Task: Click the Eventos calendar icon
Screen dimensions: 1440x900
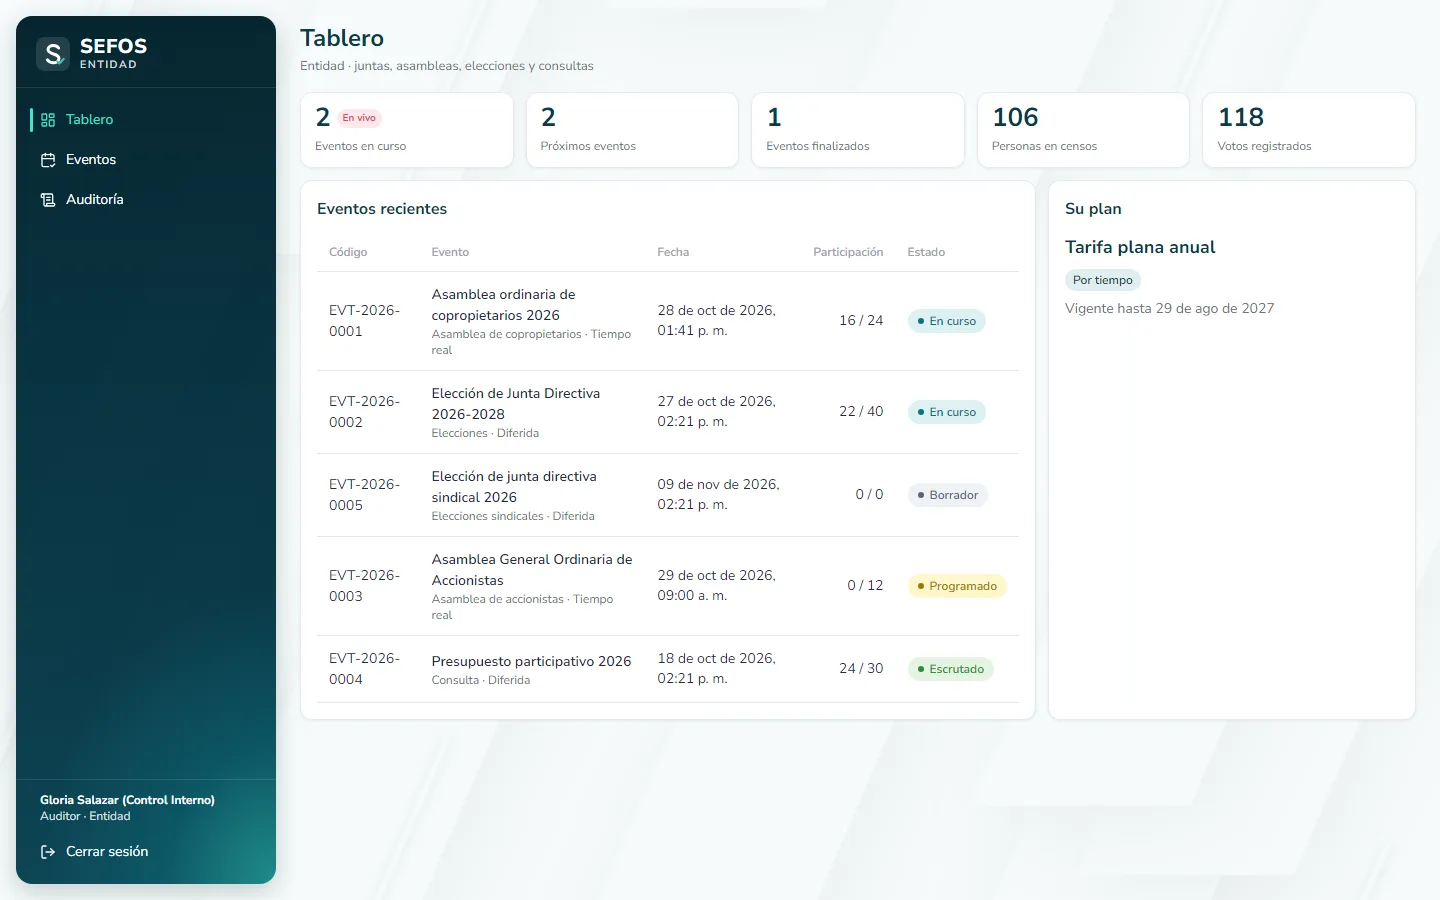Action: point(48,160)
